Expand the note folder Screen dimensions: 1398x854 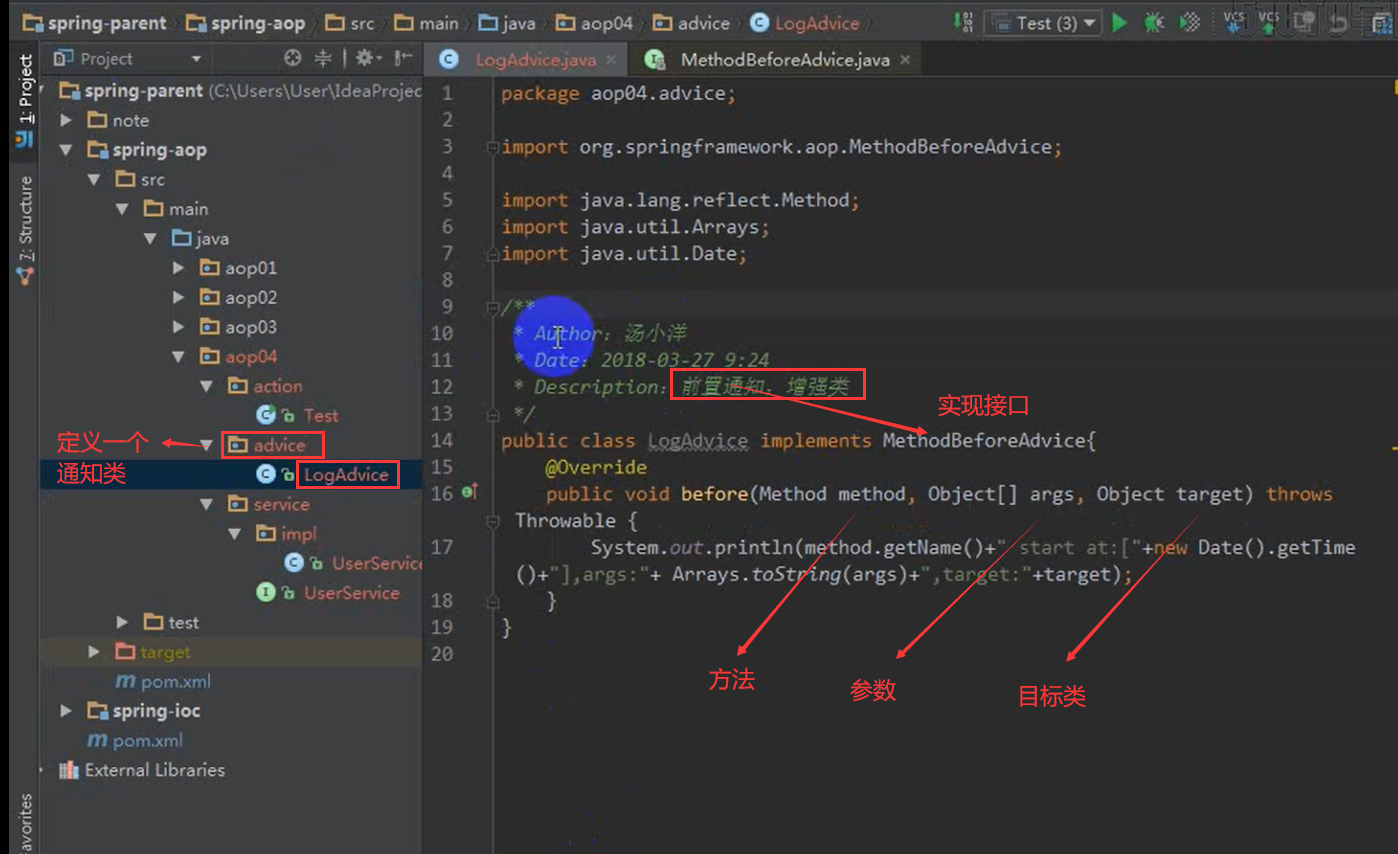click(66, 120)
